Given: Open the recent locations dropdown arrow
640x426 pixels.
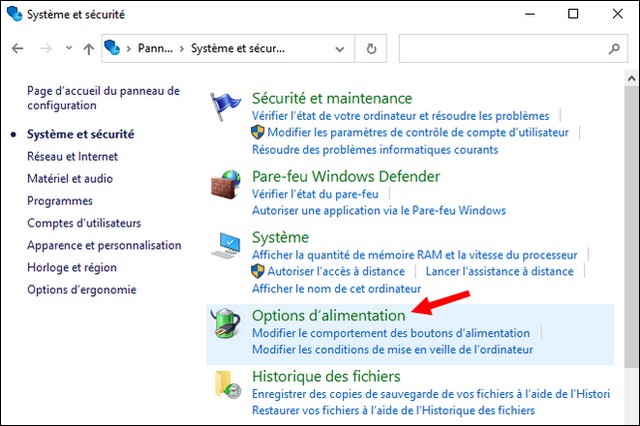Looking at the screenshot, I should click(x=69, y=48).
